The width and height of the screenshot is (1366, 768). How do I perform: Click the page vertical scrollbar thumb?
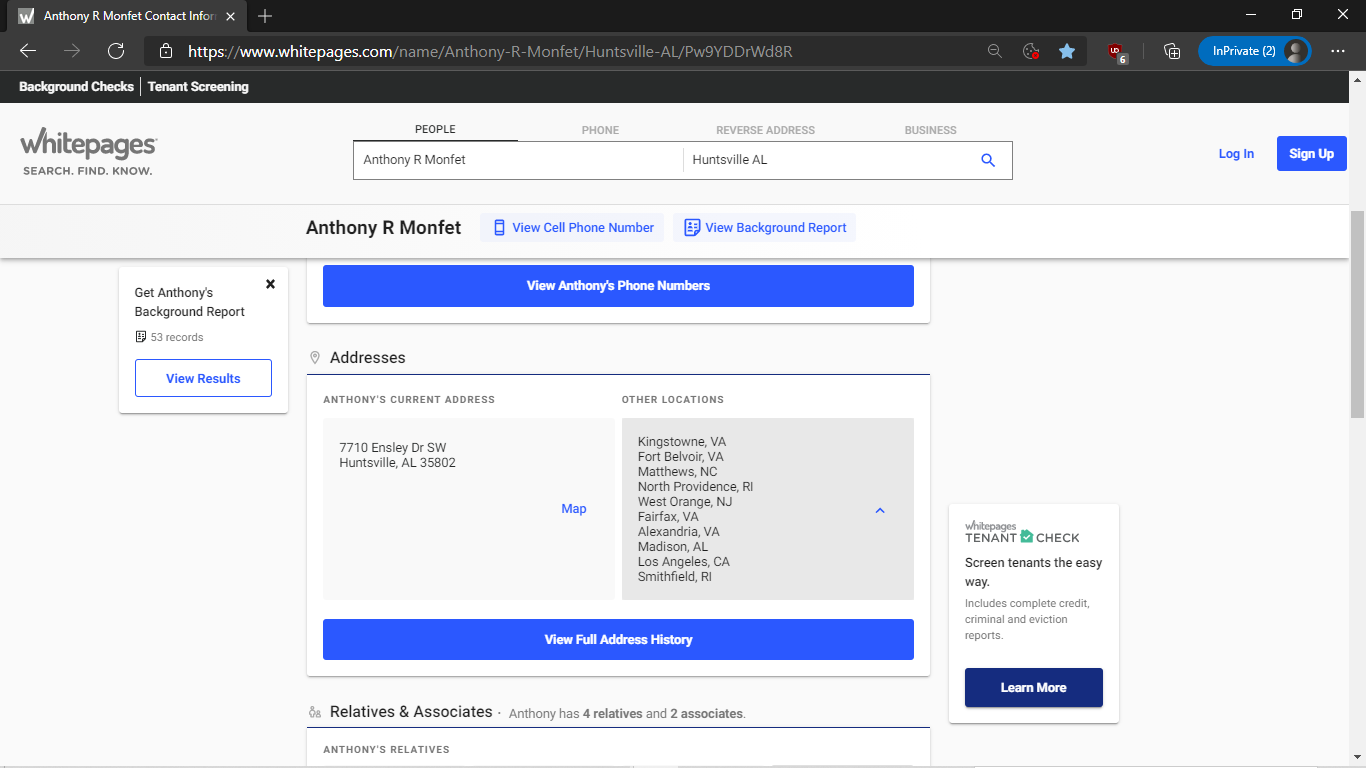[x=1357, y=315]
